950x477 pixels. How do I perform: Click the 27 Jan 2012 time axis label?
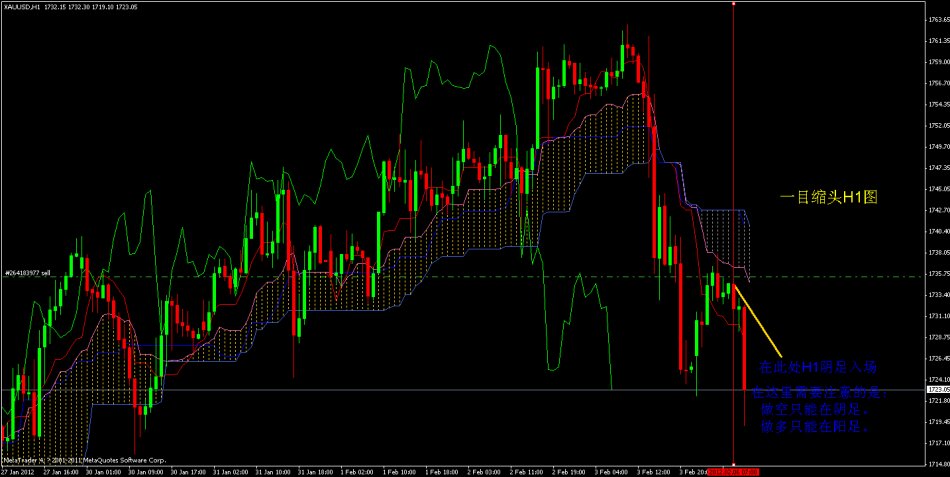20,469
